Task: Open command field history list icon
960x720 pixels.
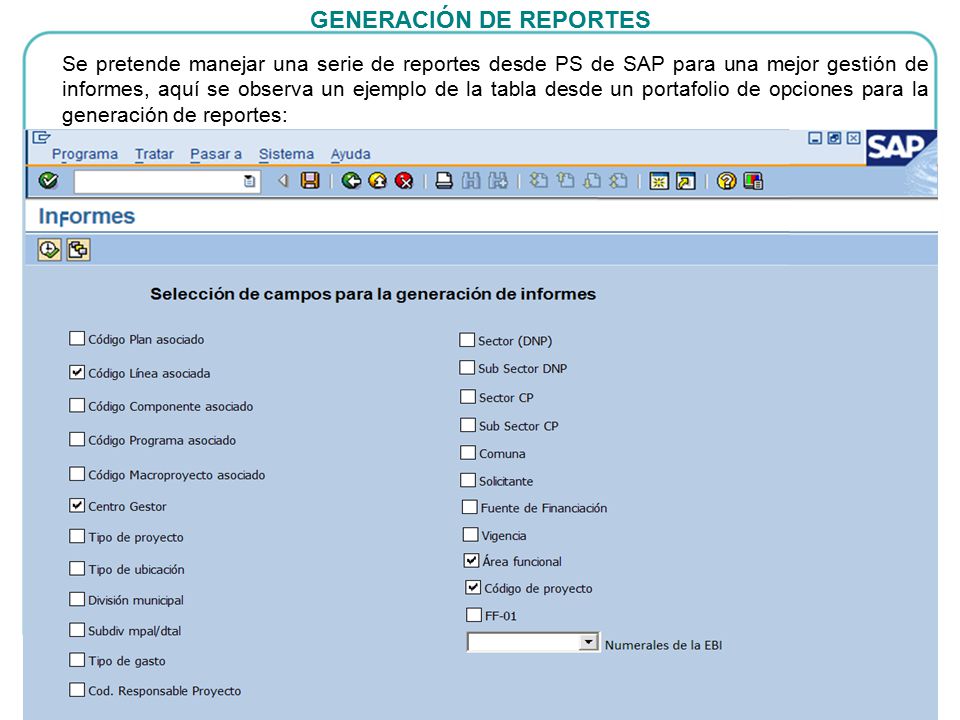Action: pos(249,181)
